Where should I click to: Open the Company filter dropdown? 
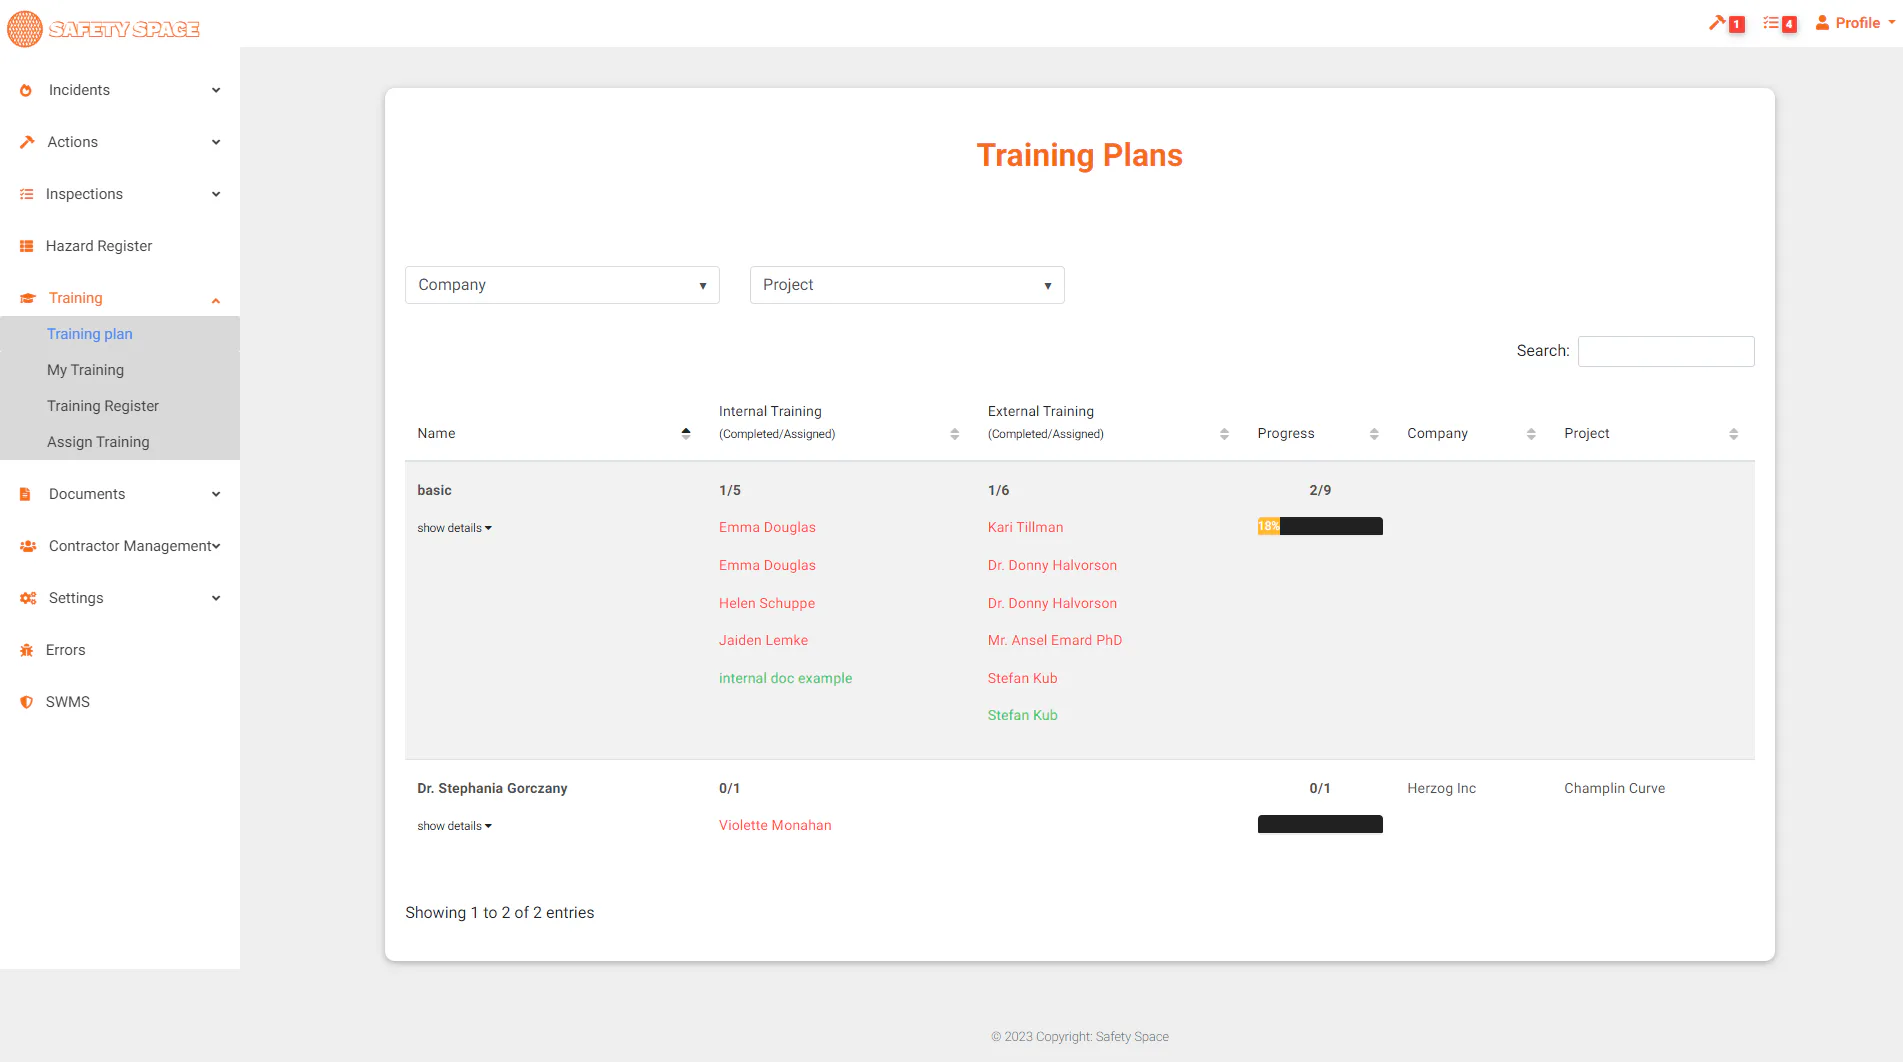point(562,285)
